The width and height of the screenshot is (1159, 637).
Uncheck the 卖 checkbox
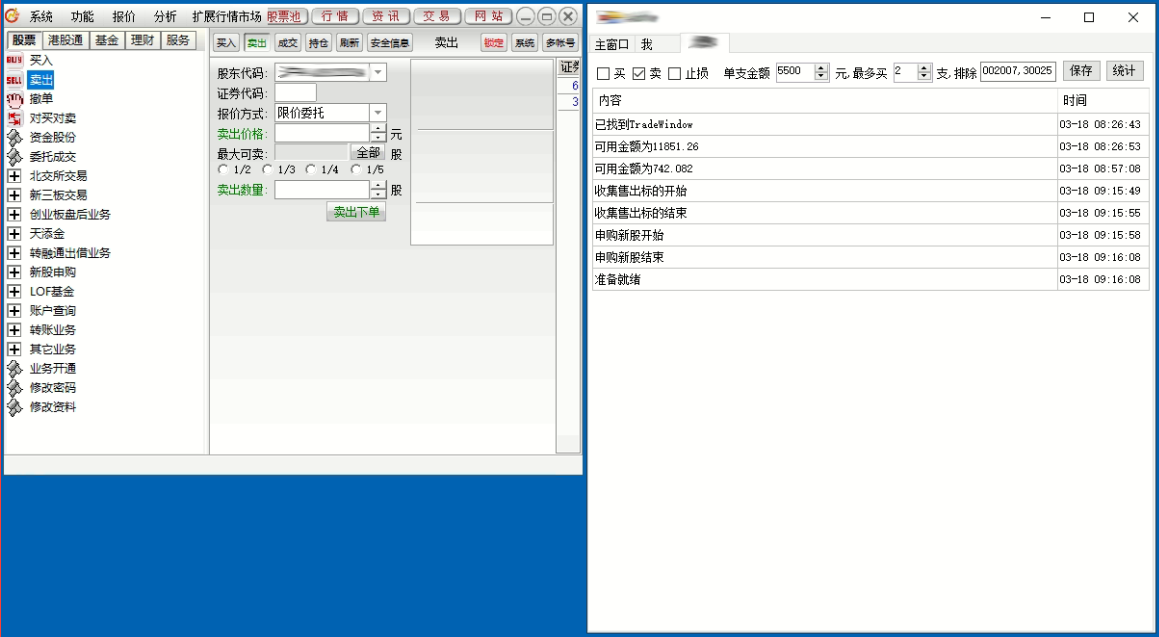[639, 74]
